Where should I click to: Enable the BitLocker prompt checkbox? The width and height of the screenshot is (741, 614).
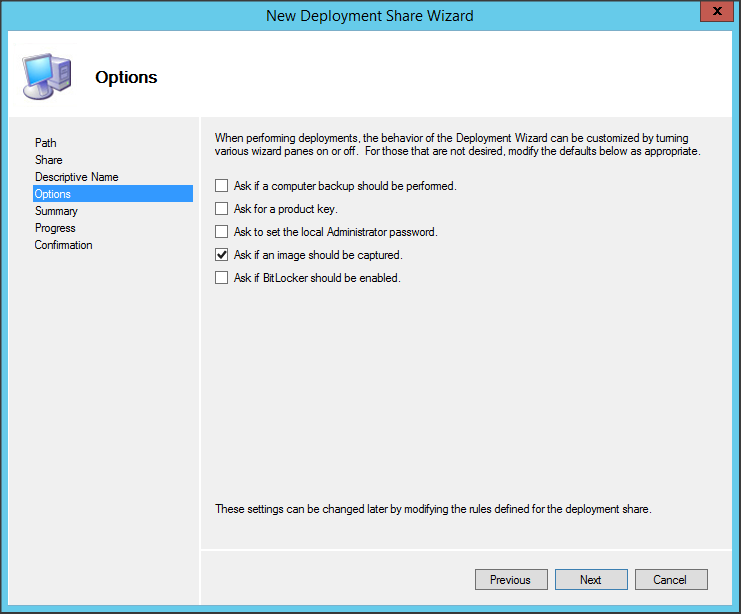[222, 278]
